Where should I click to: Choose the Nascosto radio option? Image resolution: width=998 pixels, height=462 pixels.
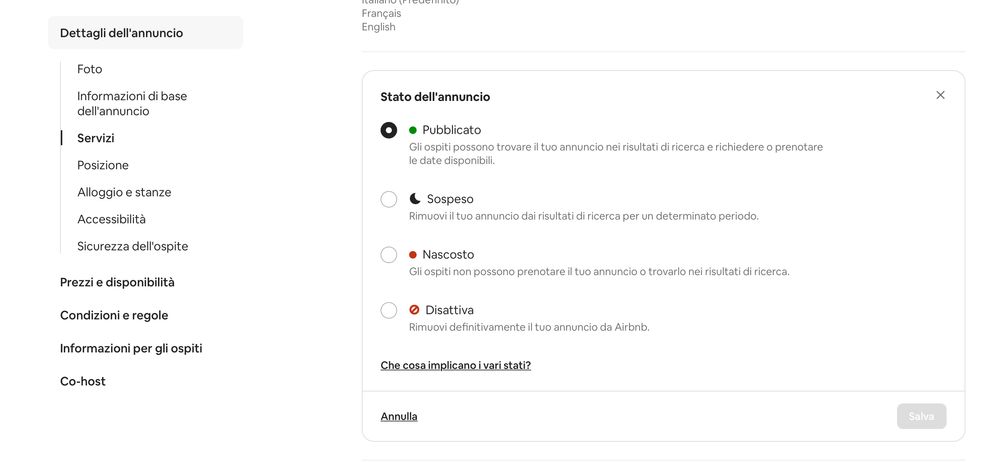pyautogui.click(x=389, y=255)
